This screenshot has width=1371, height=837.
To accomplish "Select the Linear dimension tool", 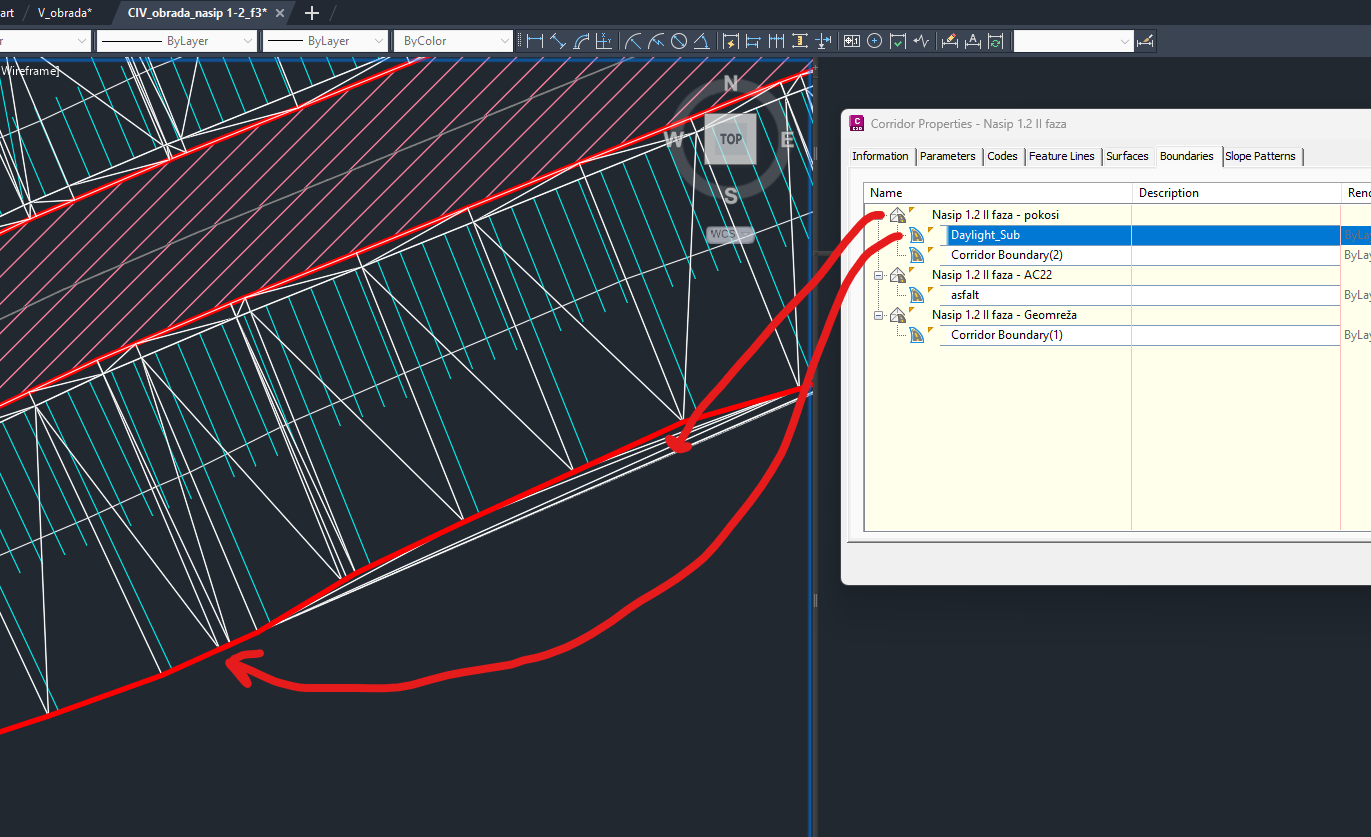I will 535,41.
